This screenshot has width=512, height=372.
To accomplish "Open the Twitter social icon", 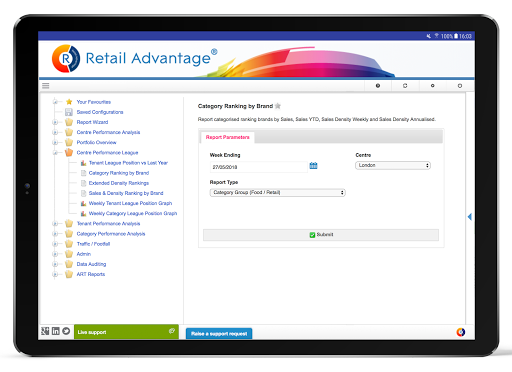I will [66, 331].
